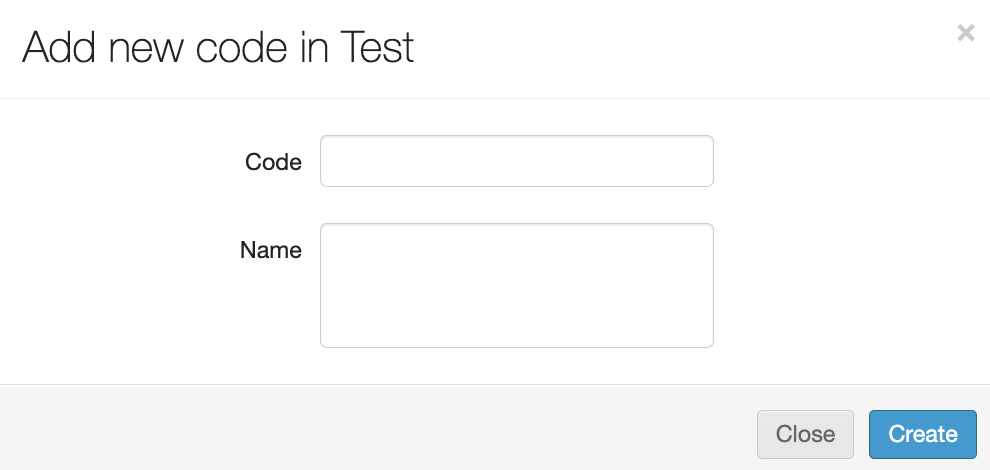Select the empty Code box to type
This screenshot has height=470, width=990.
pyautogui.click(x=516, y=161)
